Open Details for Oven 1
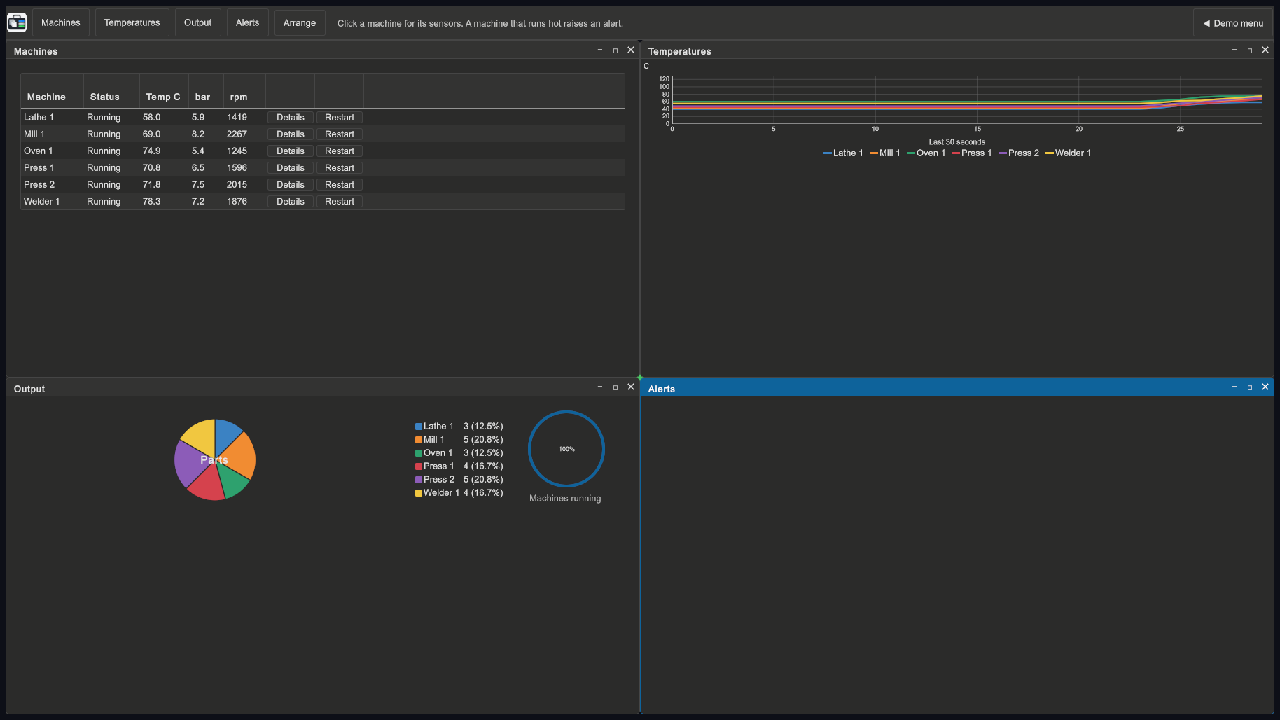This screenshot has width=1280, height=720. pos(290,151)
